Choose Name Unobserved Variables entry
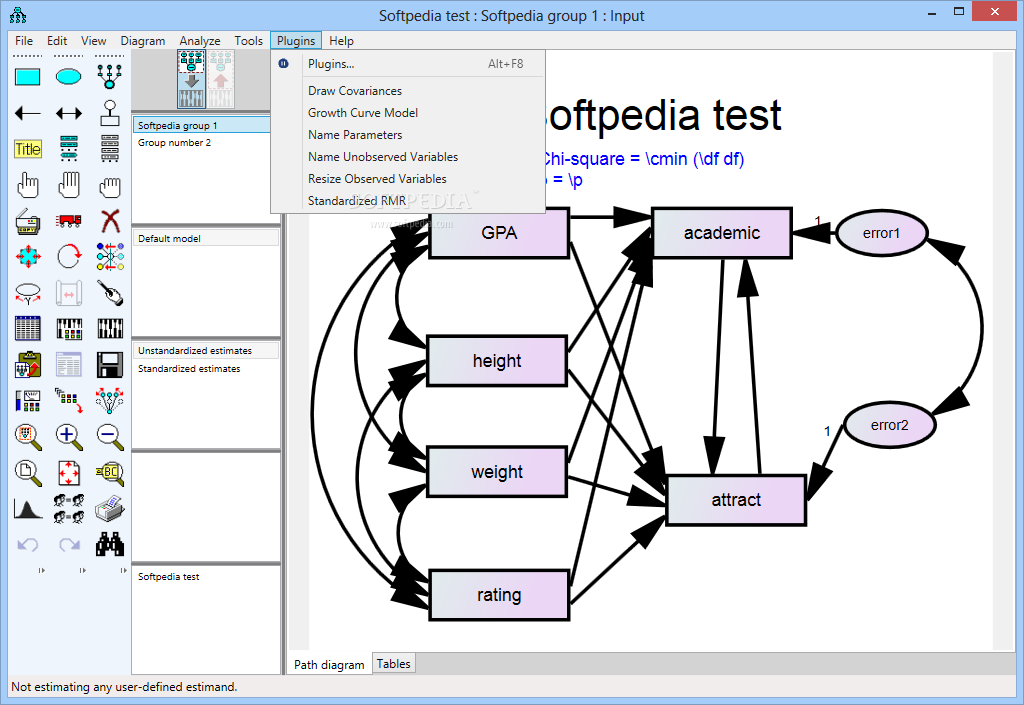 [x=408, y=157]
